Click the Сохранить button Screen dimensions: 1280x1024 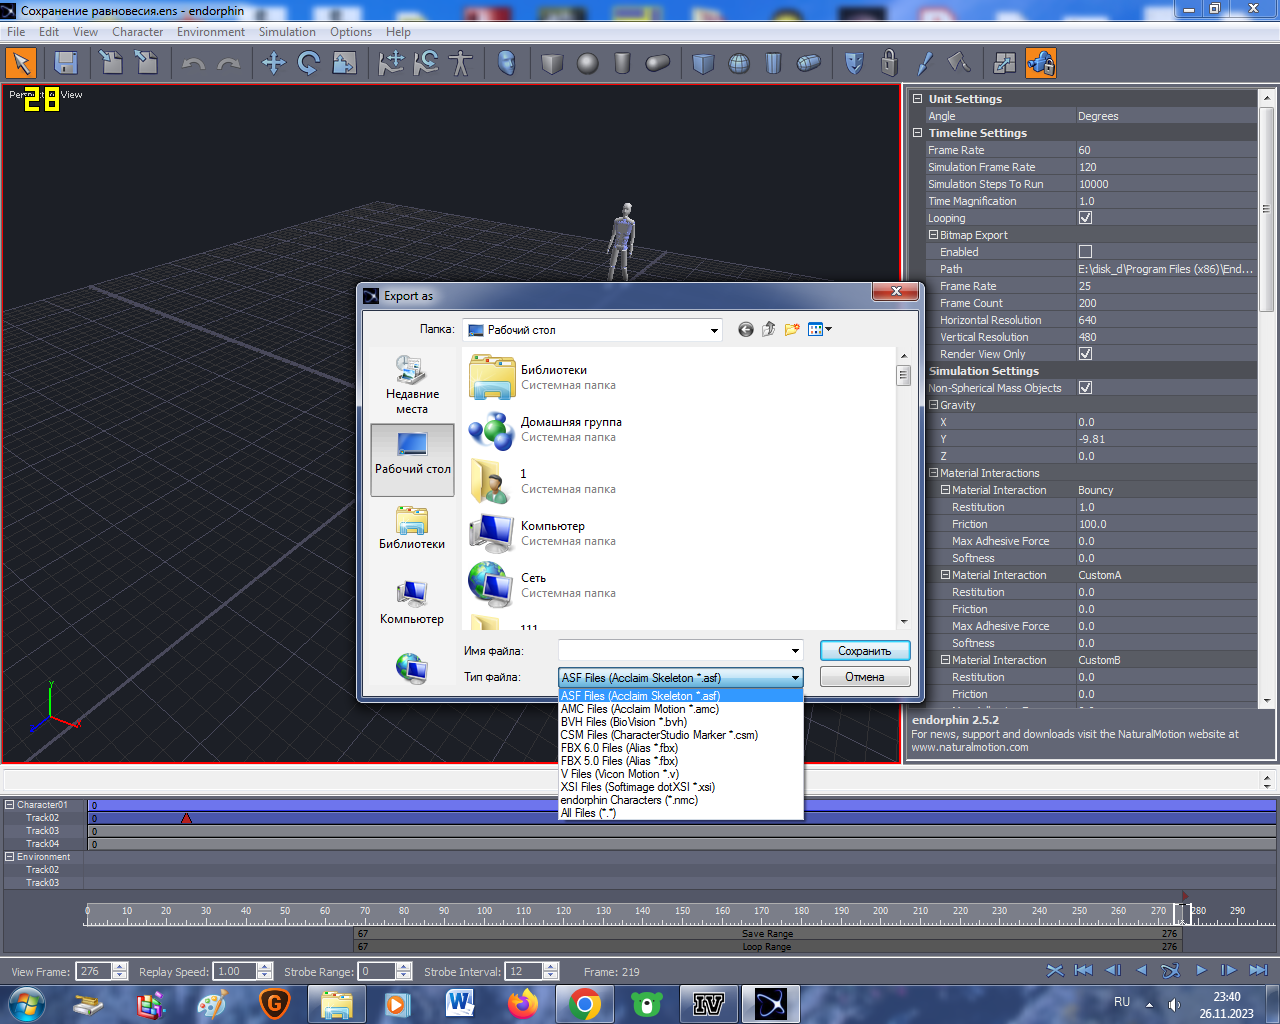tap(864, 651)
